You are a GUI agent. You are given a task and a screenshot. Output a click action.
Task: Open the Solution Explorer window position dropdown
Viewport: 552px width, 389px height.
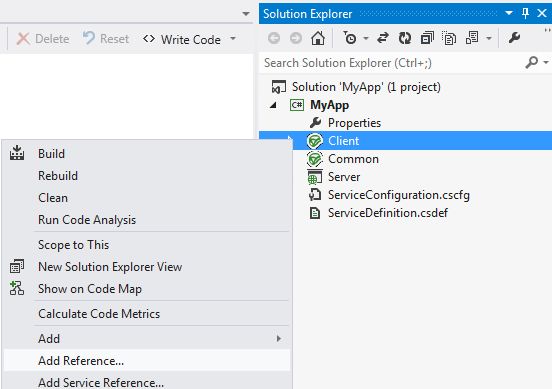pyautogui.click(x=509, y=13)
